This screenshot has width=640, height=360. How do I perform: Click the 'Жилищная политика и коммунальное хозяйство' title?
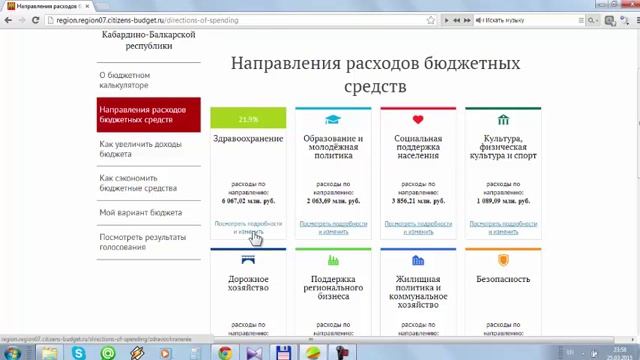tap(418, 292)
